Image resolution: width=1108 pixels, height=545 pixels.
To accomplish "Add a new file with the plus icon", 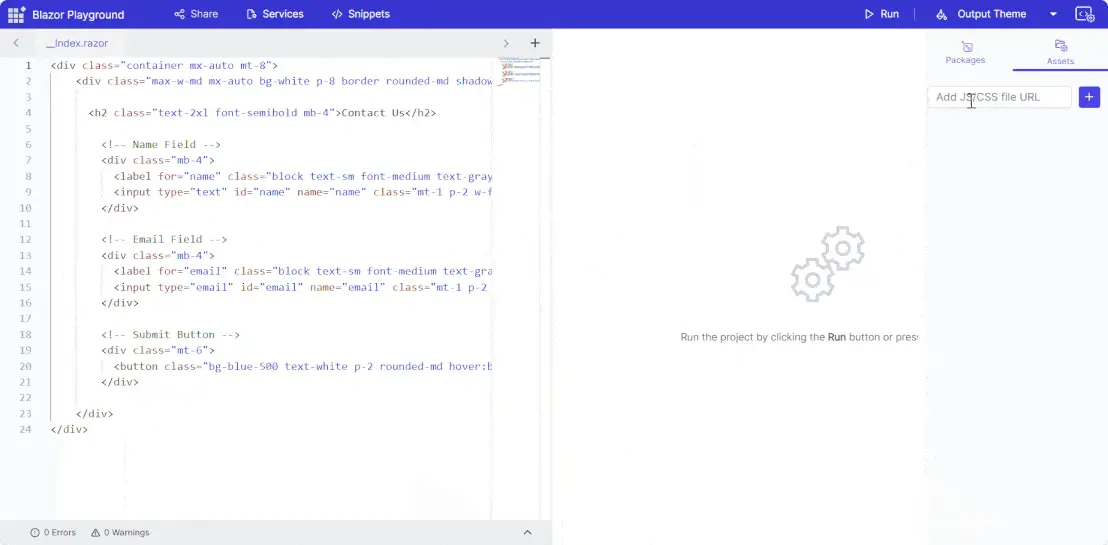I will [535, 43].
